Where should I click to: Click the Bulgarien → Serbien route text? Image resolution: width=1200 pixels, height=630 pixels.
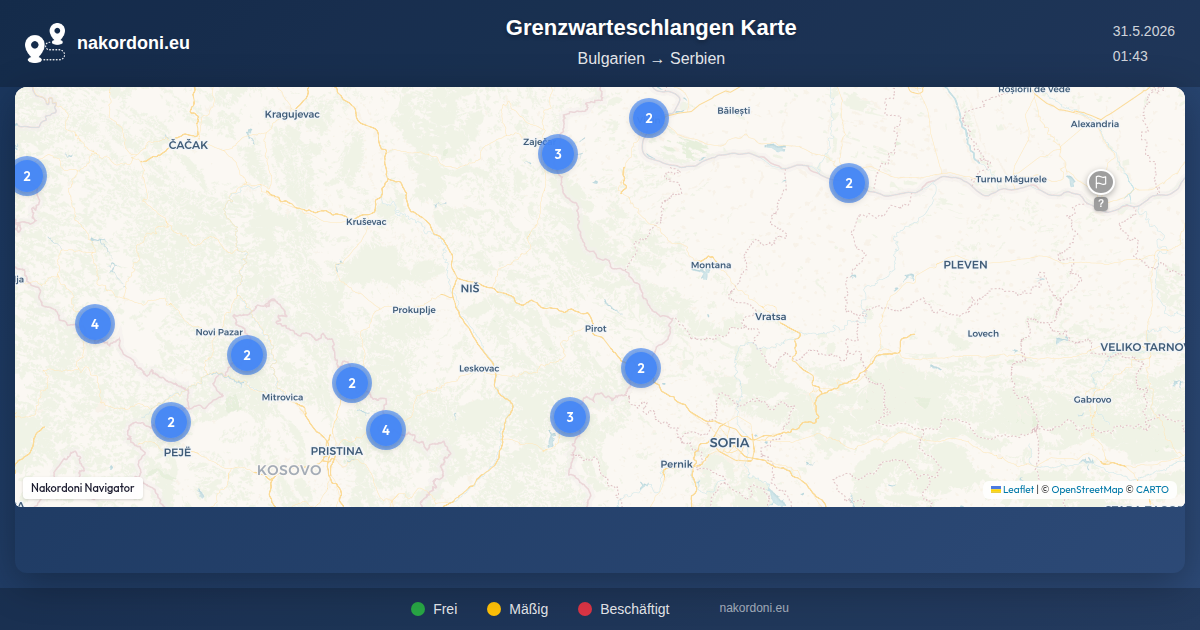(x=651, y=59)
